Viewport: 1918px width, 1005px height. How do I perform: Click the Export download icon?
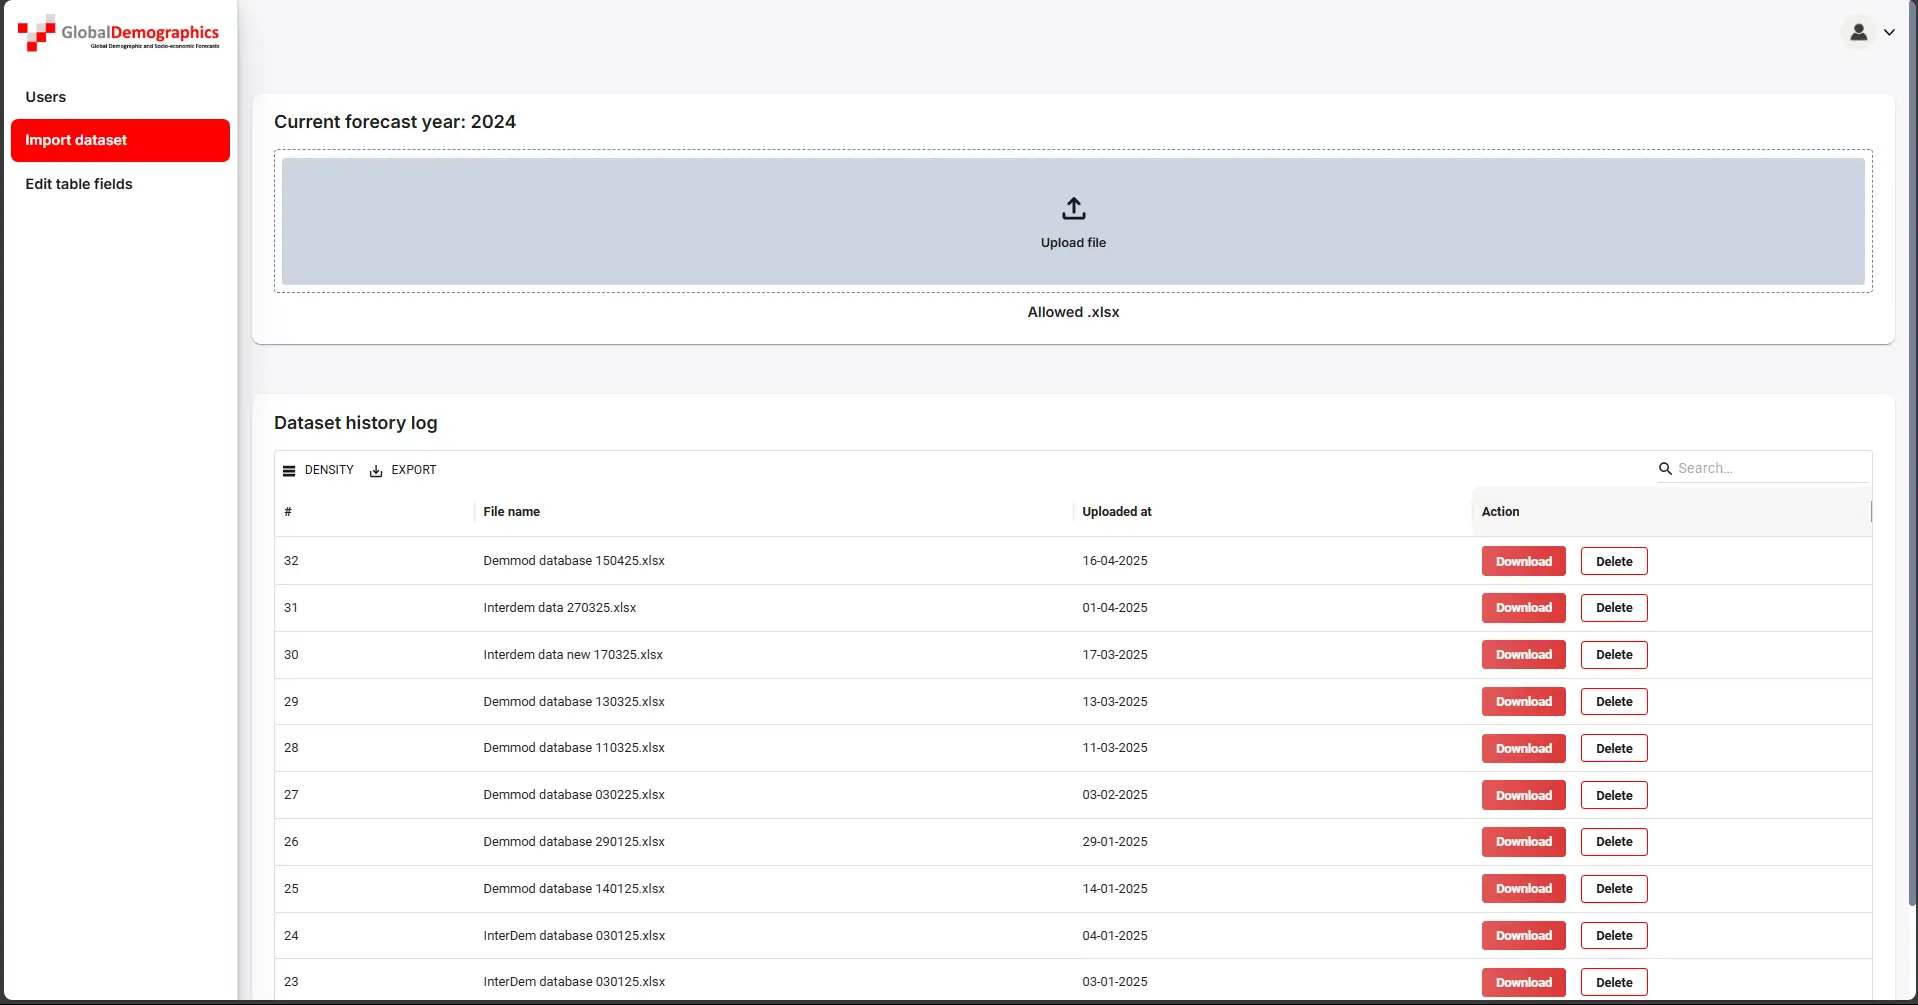(376, 471)
